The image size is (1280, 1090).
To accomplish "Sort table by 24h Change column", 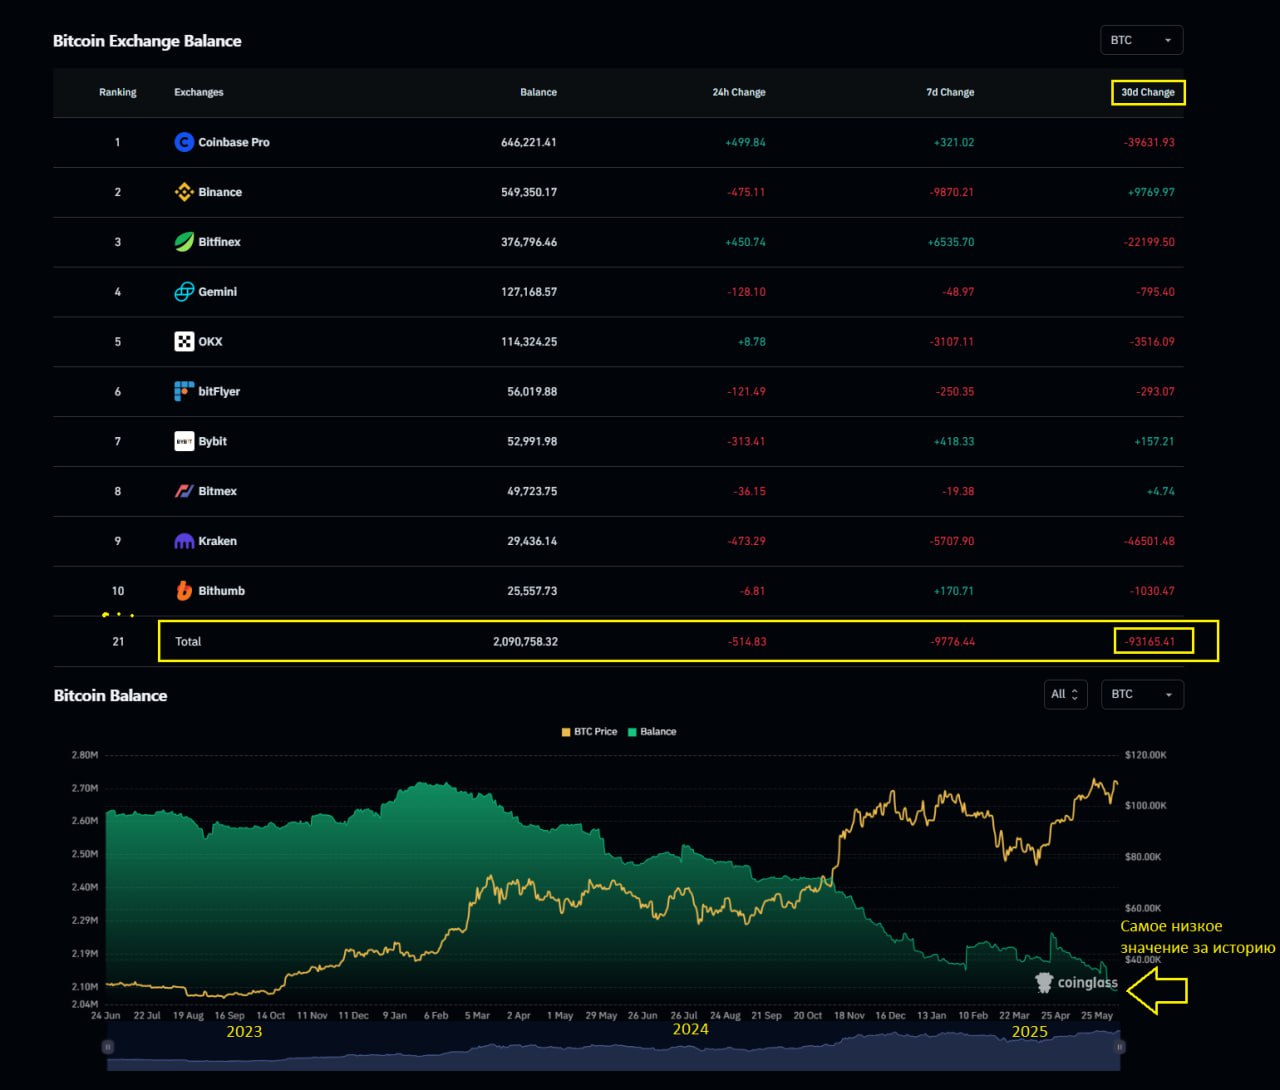I will (x=738, y=92).
